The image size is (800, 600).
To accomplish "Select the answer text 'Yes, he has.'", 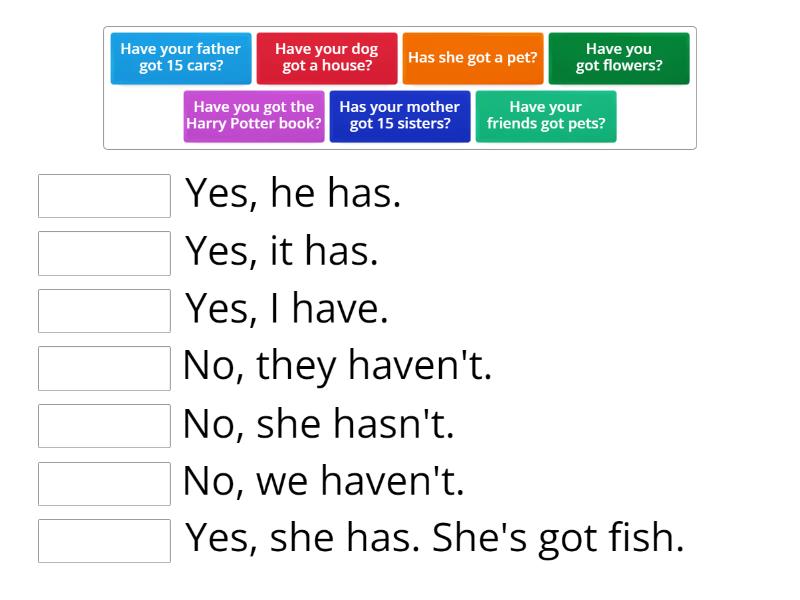I will [x=295, y=193].
